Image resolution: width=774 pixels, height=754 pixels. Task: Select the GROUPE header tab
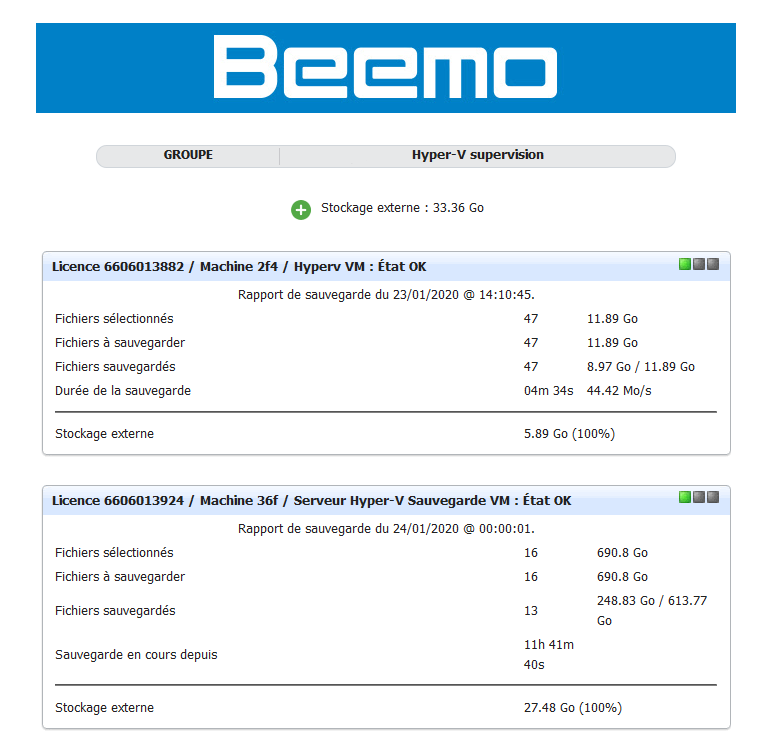[x=188, y=155]
